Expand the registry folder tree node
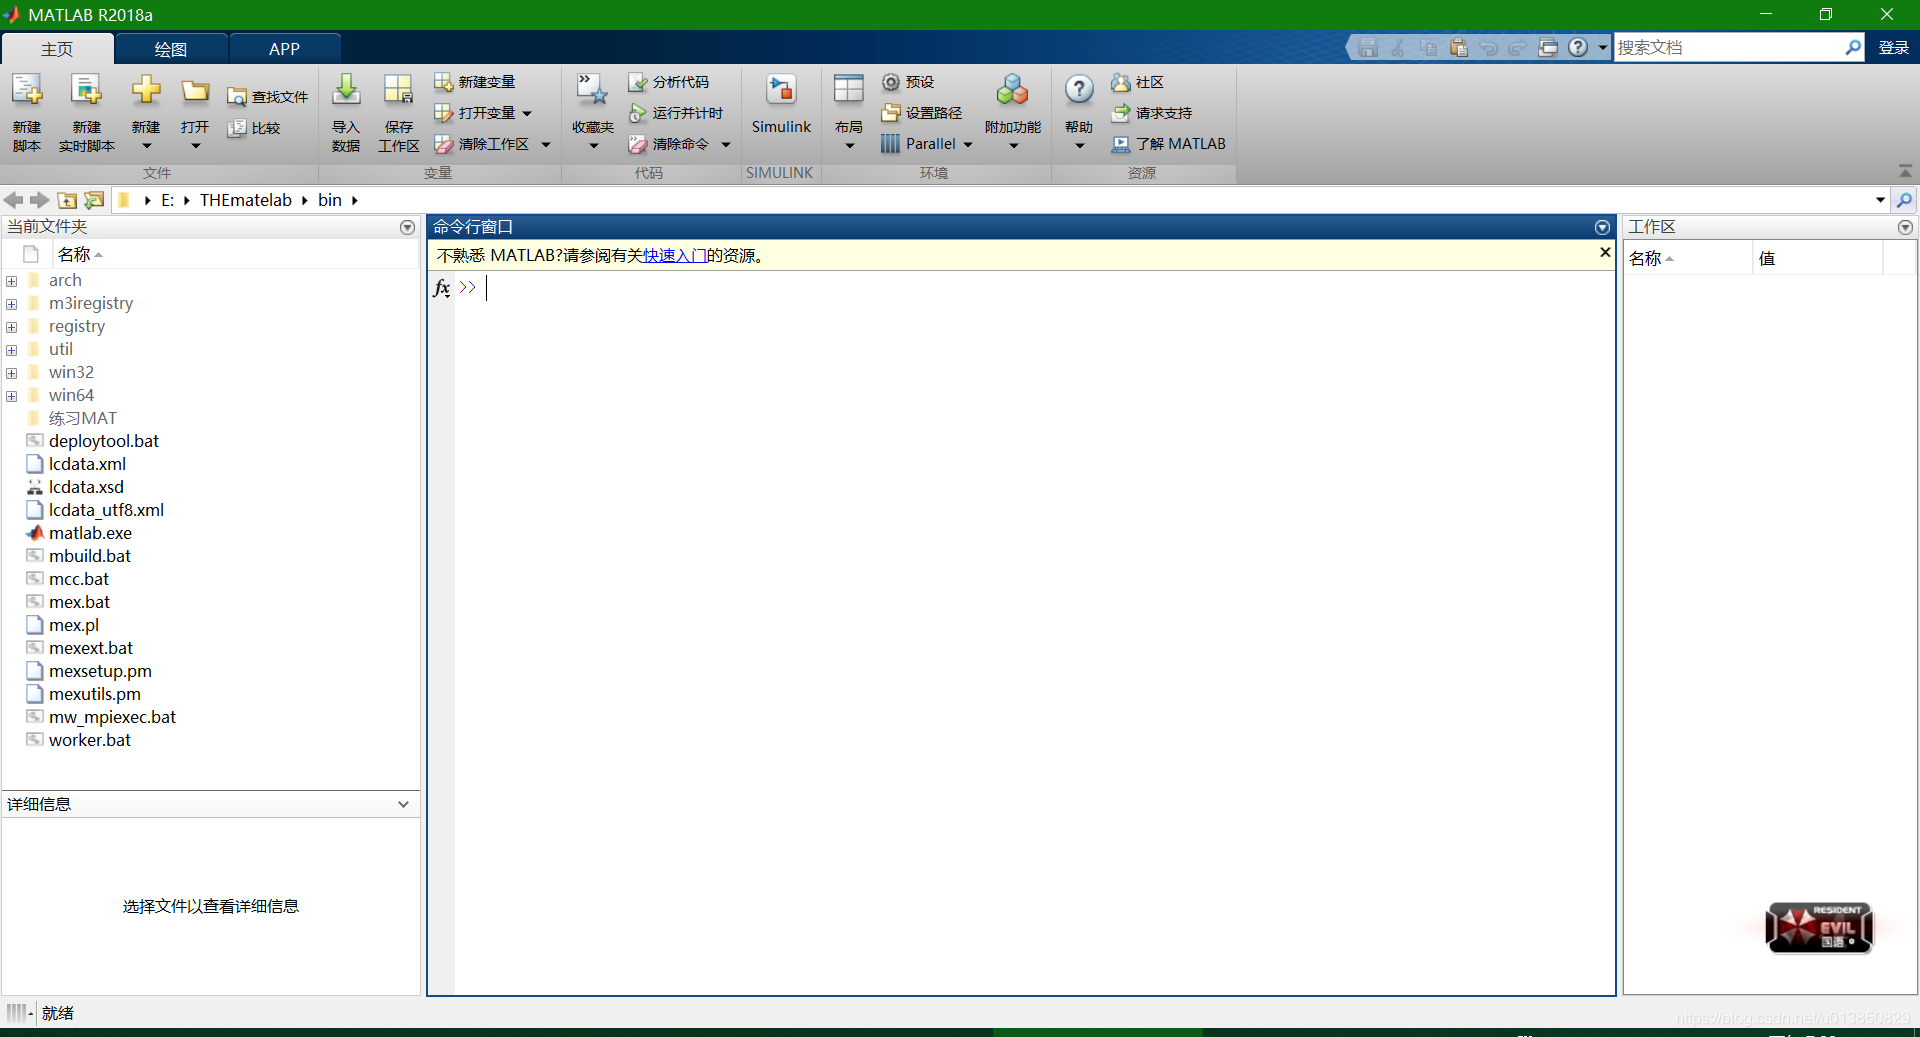The width and height of the screenshot is (1920, 1037). pyautogui.click(x=12, y=327)
